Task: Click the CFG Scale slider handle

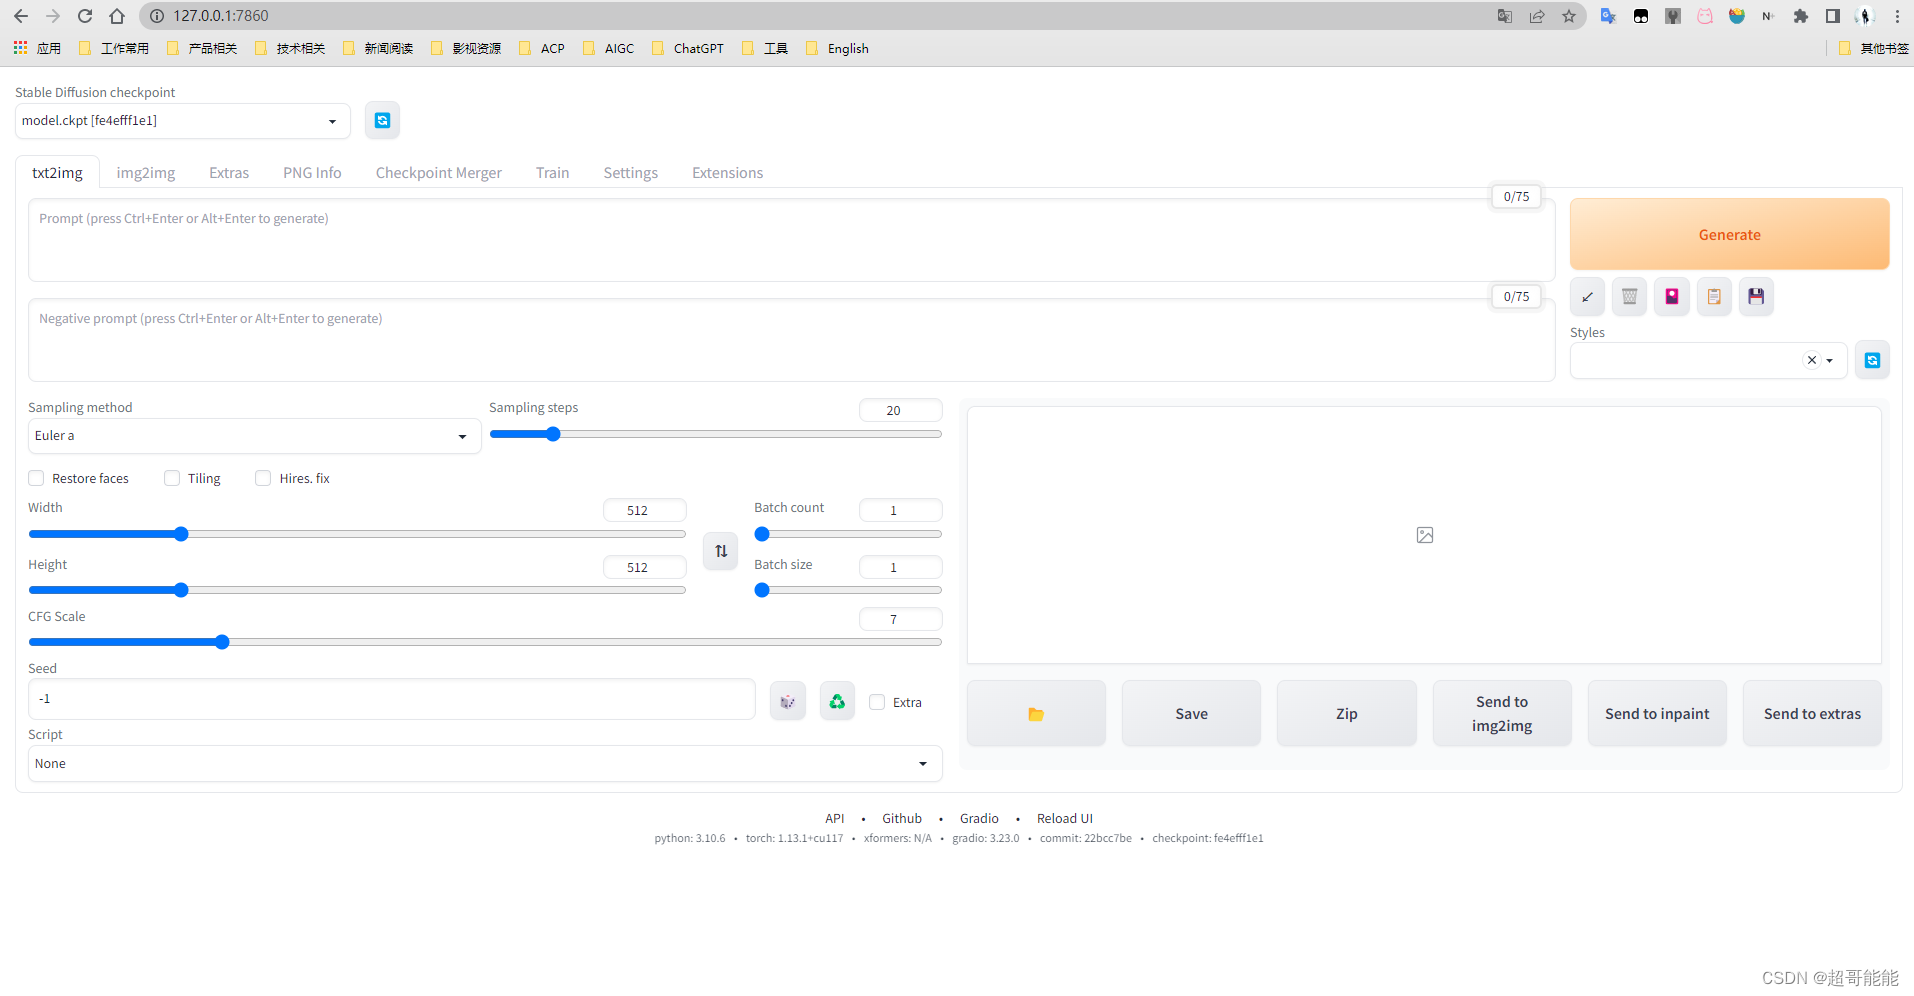Action: point(222,642)
